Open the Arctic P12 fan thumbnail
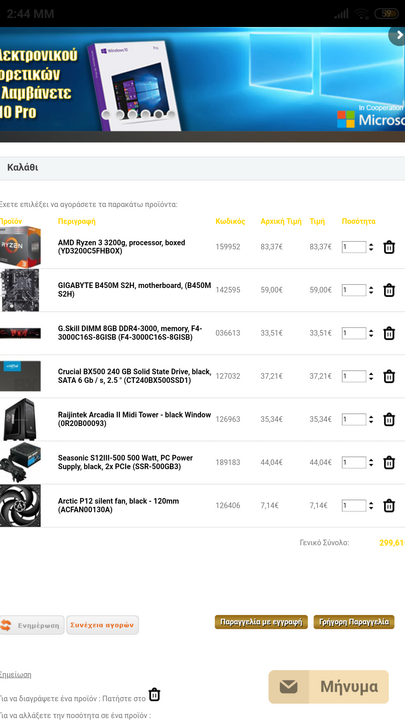 (20, 506)
